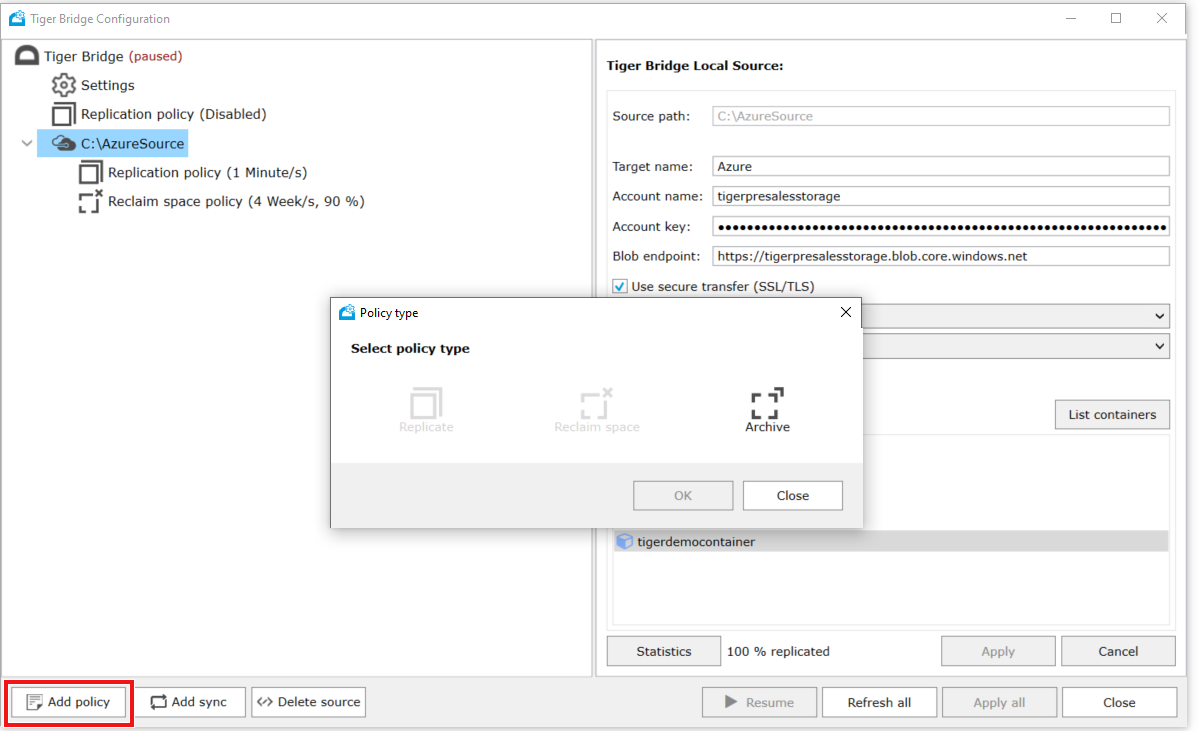Pick the Reclaim space policy icon in dialog
1199x731 pixels.
(x=596, y=403)
